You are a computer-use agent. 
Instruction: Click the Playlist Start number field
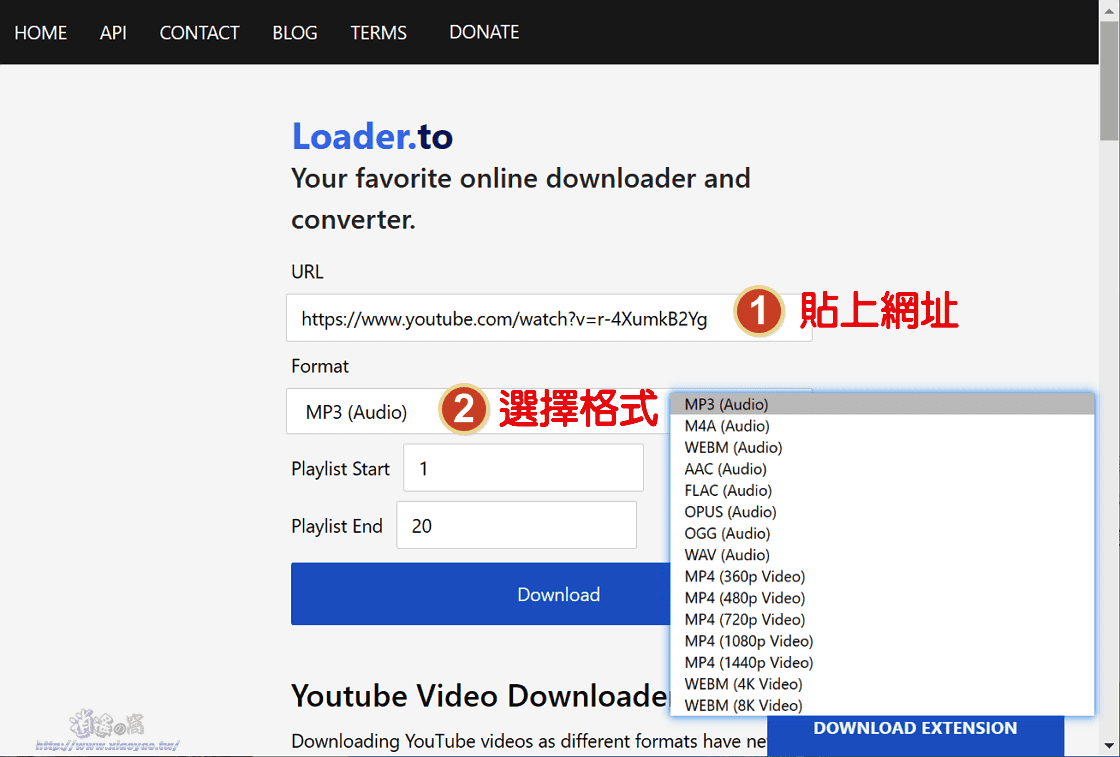pyautogui.click(x=523, y=467)
